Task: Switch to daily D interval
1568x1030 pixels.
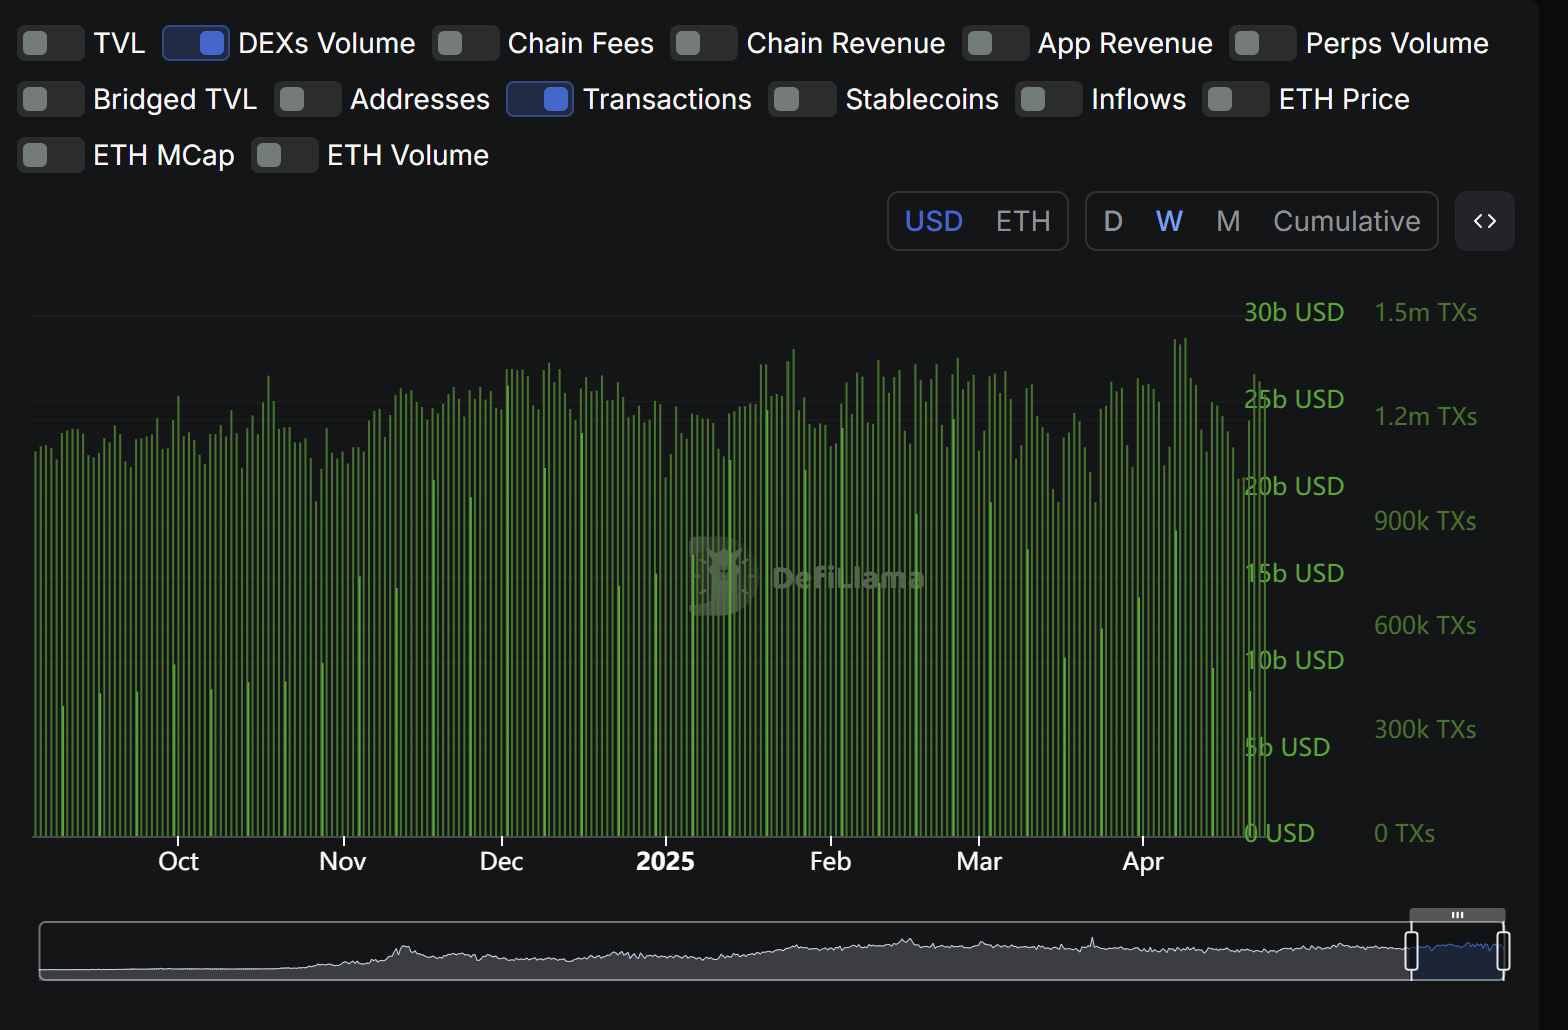Action: click(x=1112, y=221)
